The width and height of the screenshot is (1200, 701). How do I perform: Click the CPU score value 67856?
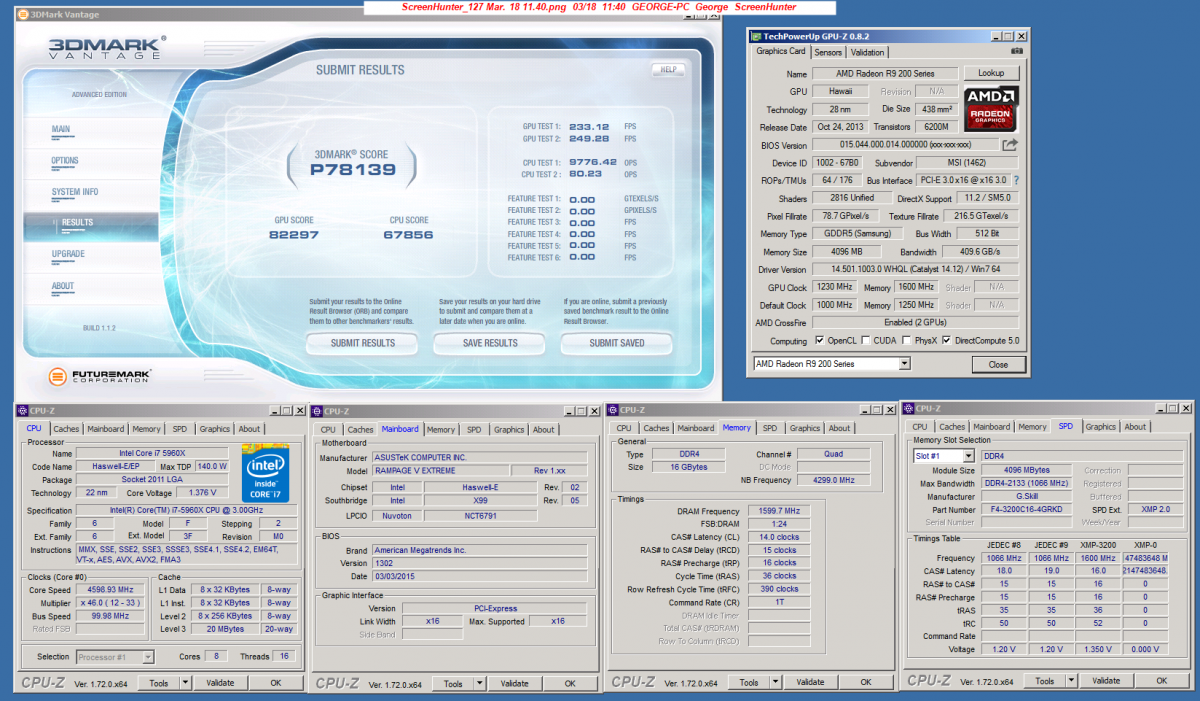pyautogui.click(x=408, y=235)
